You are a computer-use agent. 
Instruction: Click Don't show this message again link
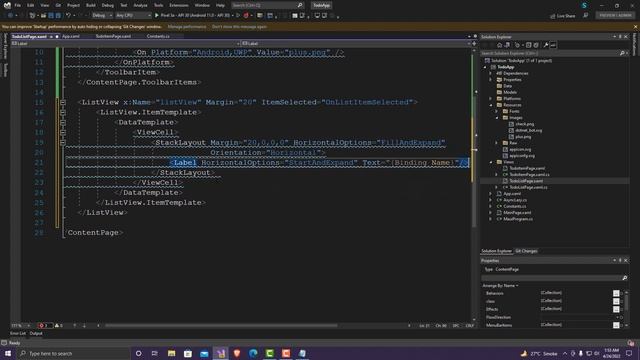[239, 27]
